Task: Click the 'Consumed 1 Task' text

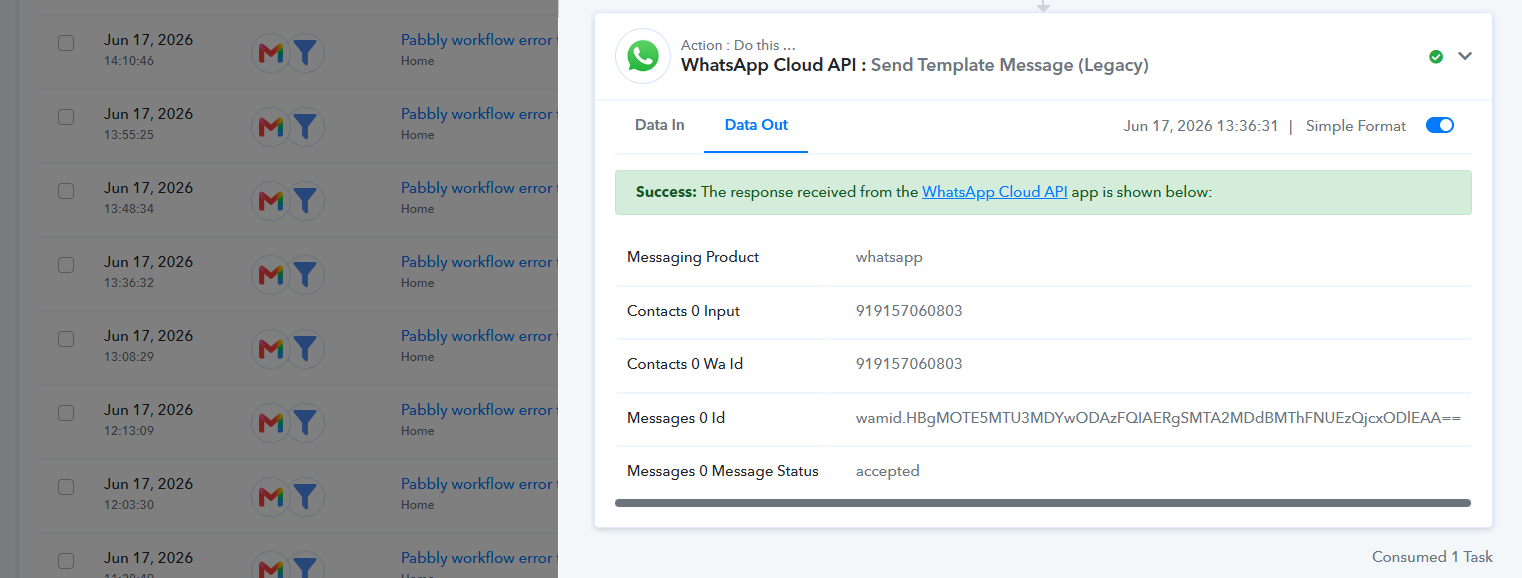Action: (x=1432, y=557)
